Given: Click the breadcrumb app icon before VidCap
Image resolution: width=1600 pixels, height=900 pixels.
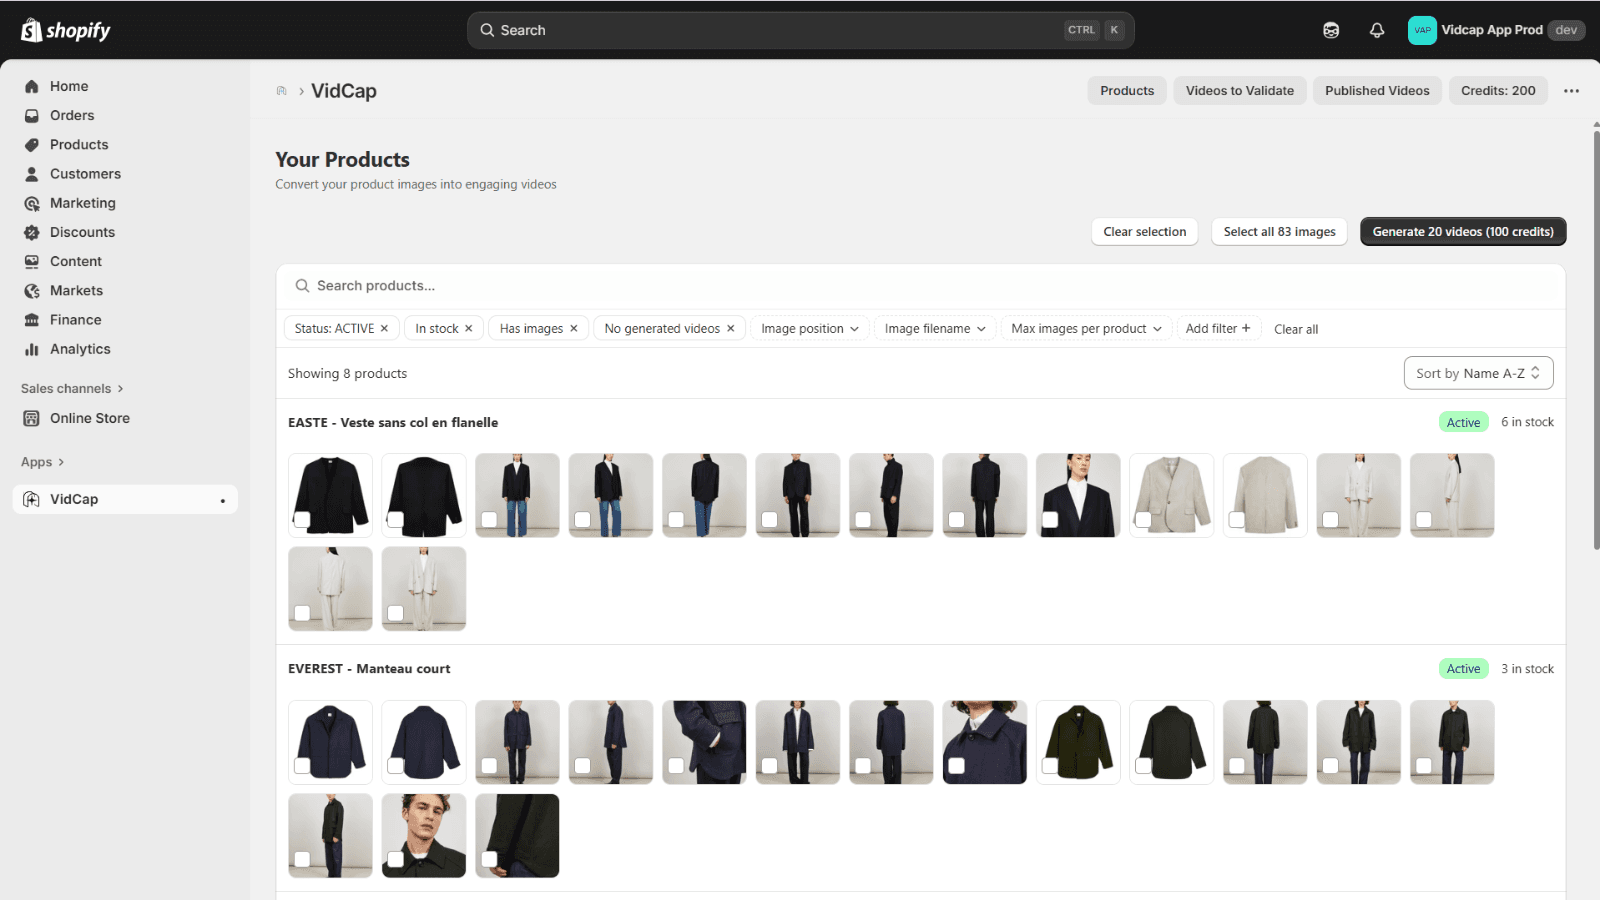Looking at the screenshot, I should coord(281,91).
